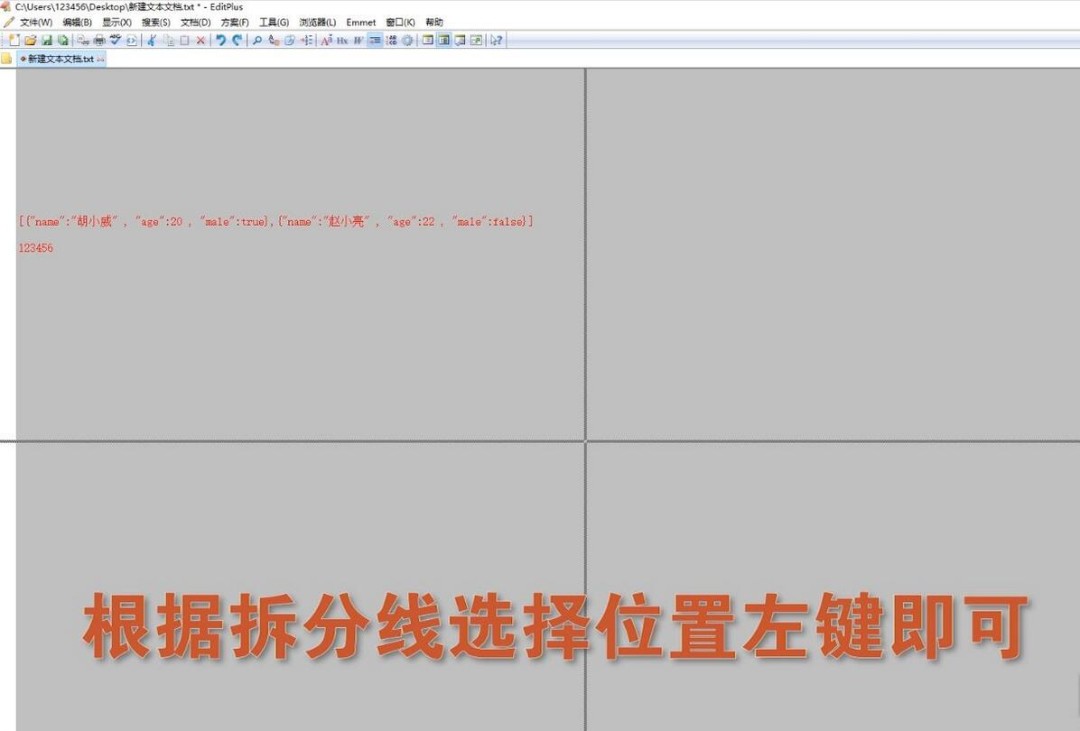
Task: Save the current document
Action: click(48, 40)
